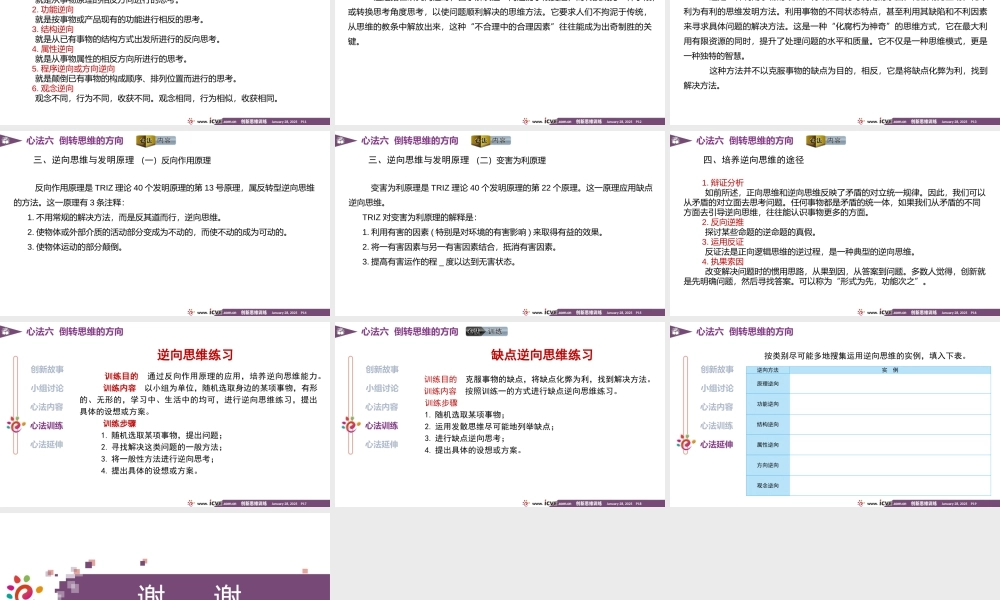The width and height of the screenshot is (1000, 600).
Task: Click the swirl flower icon beside 心法延伸
Action: 685,443
